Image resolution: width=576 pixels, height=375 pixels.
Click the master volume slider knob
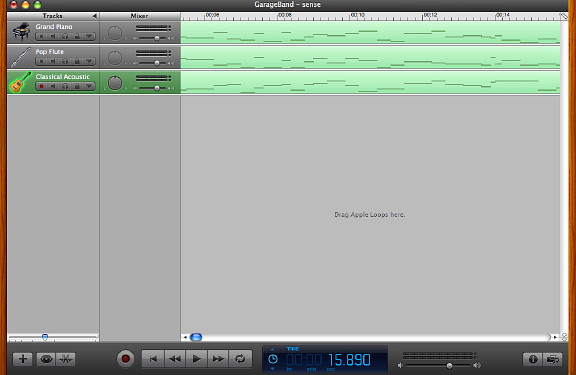[449, 366]
